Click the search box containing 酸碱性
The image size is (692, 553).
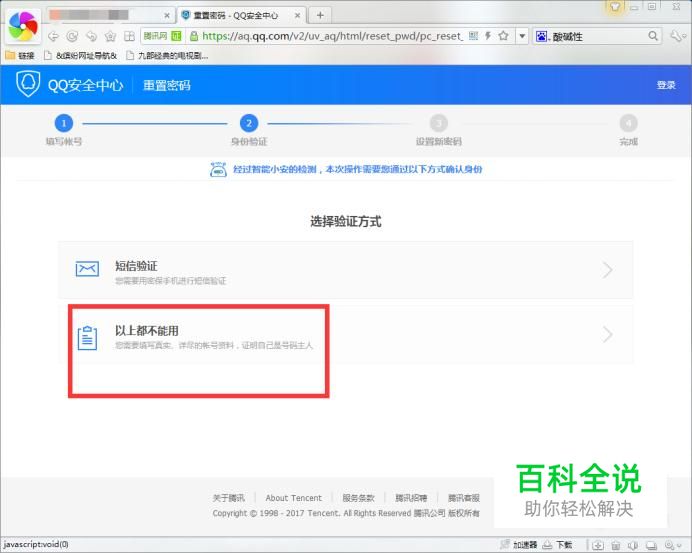pos(598,36)
